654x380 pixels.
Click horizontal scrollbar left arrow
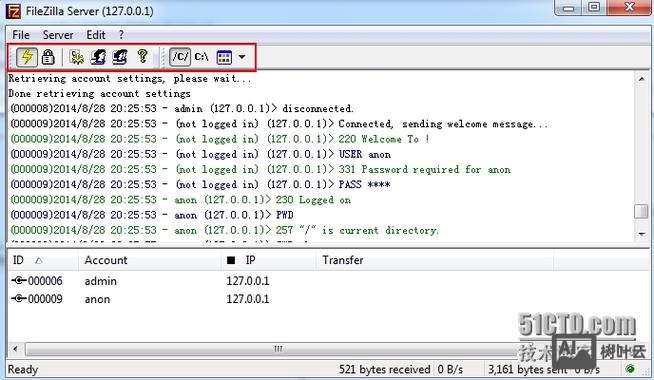tap(15, 349)
